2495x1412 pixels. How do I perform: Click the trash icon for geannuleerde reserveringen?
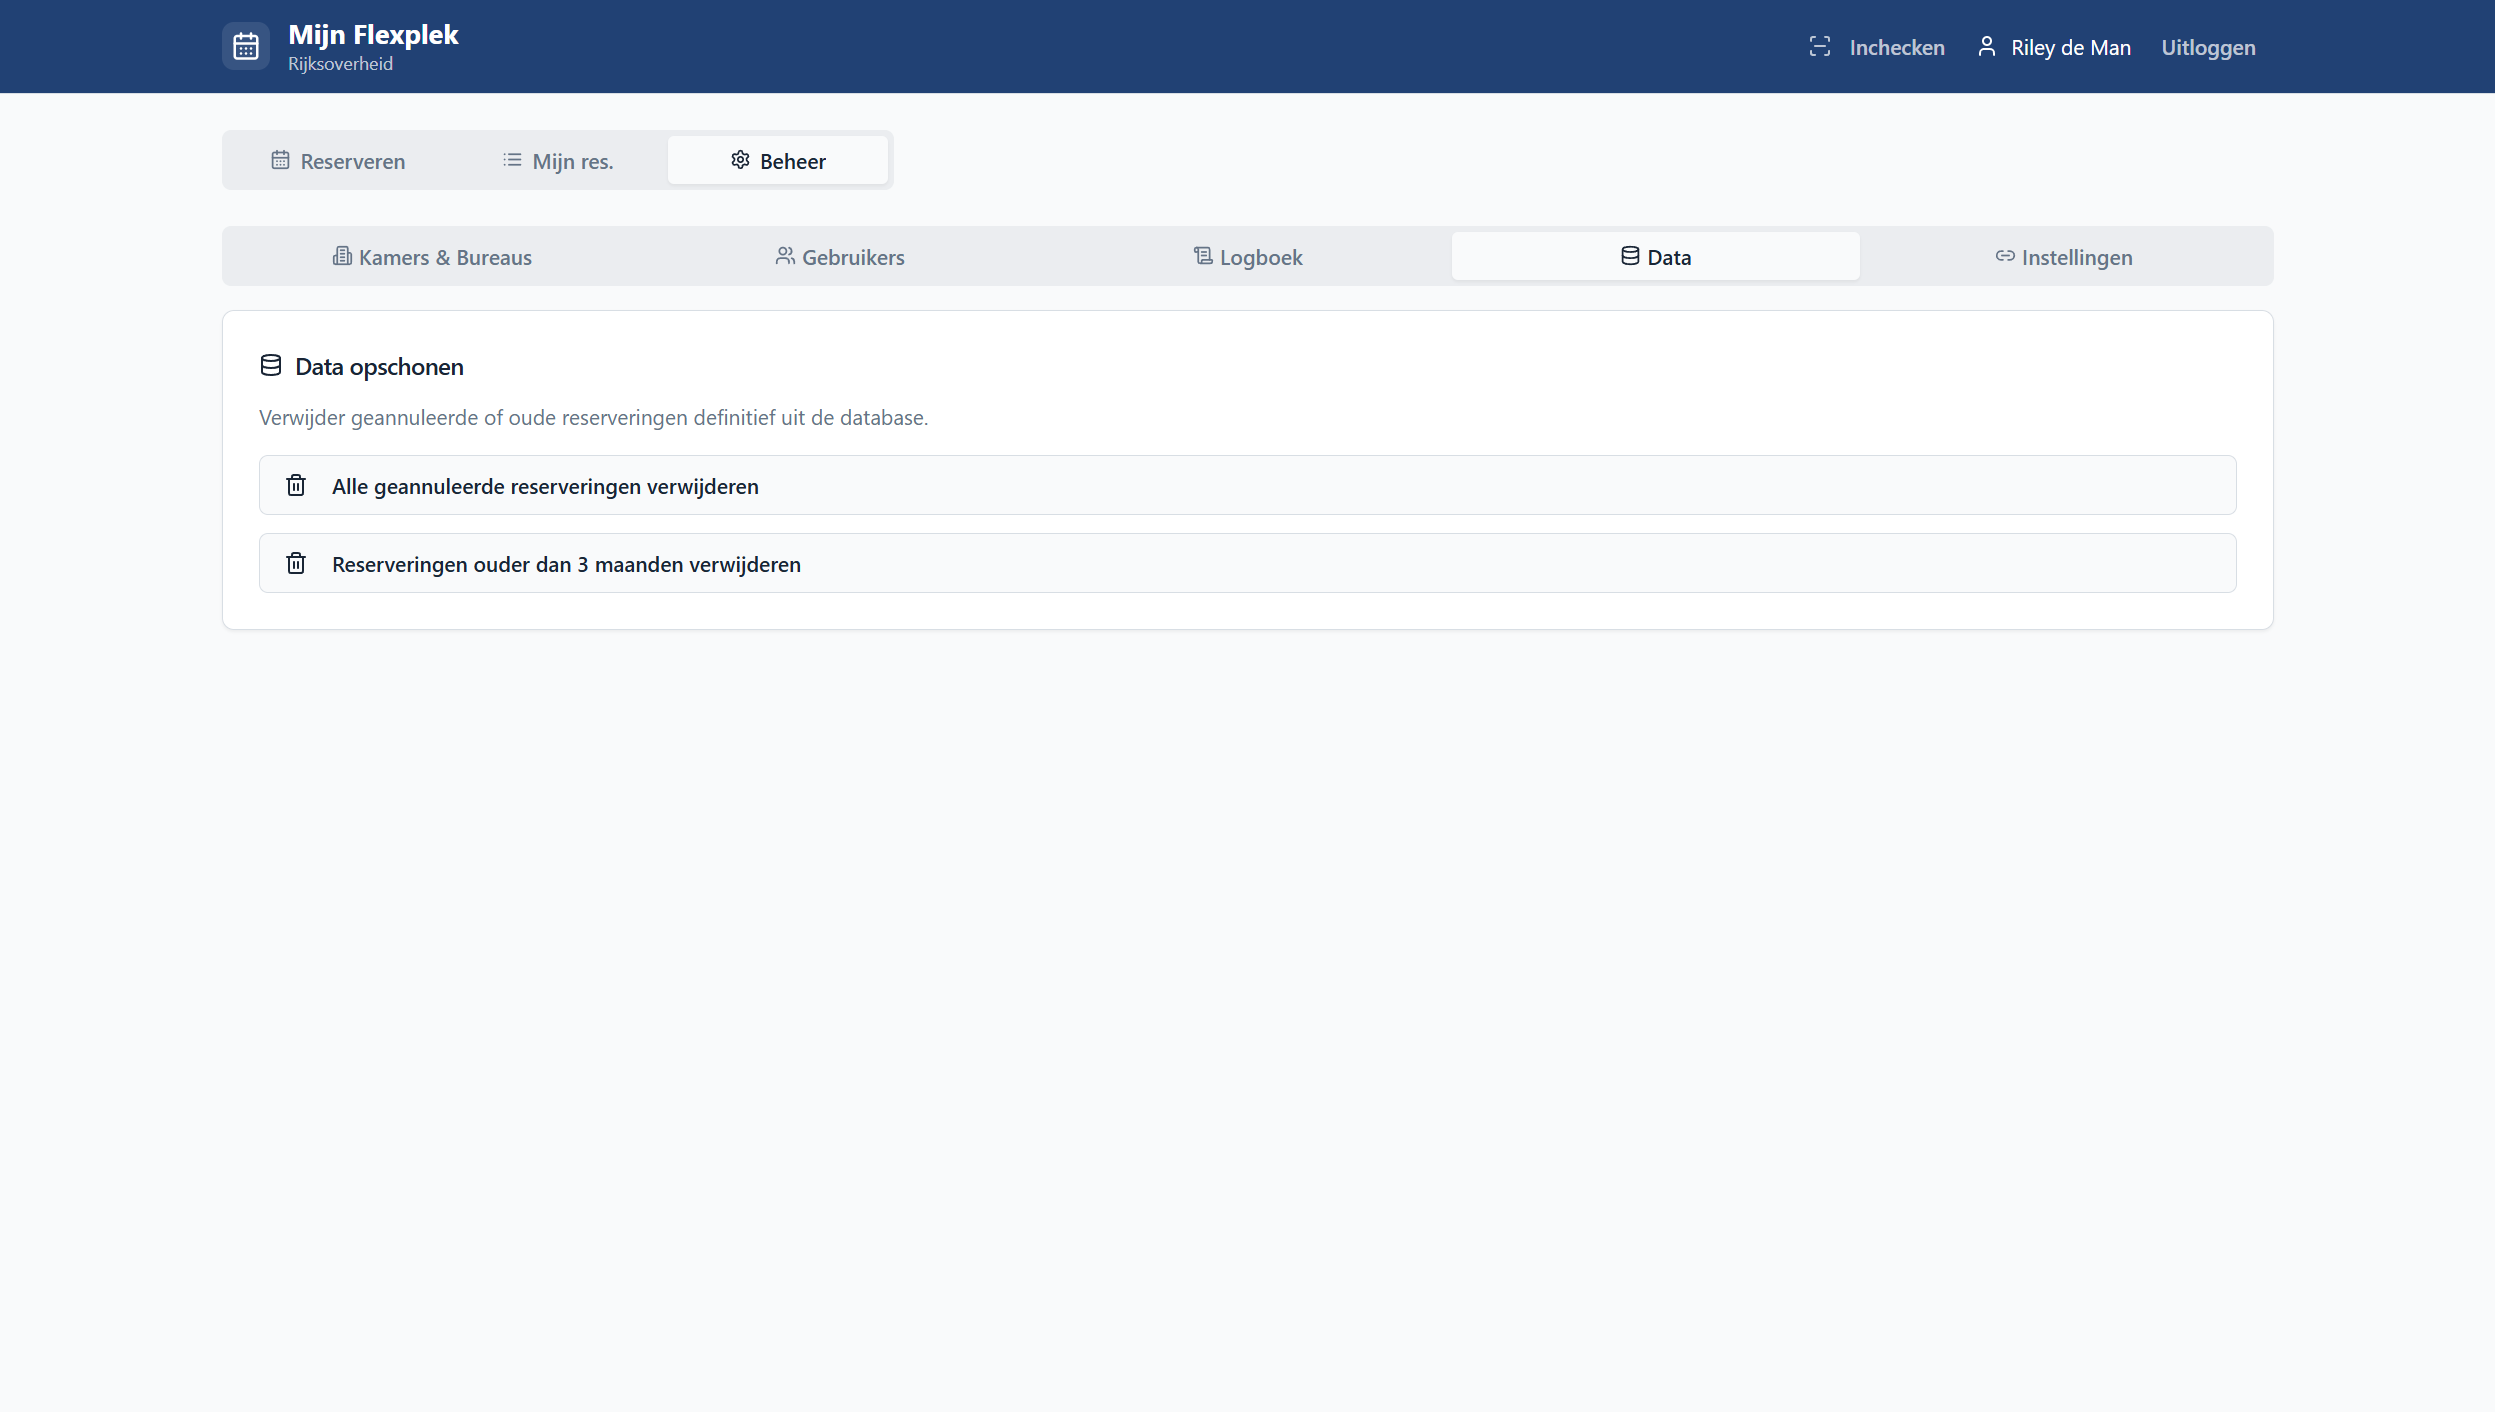click(296, 486)
